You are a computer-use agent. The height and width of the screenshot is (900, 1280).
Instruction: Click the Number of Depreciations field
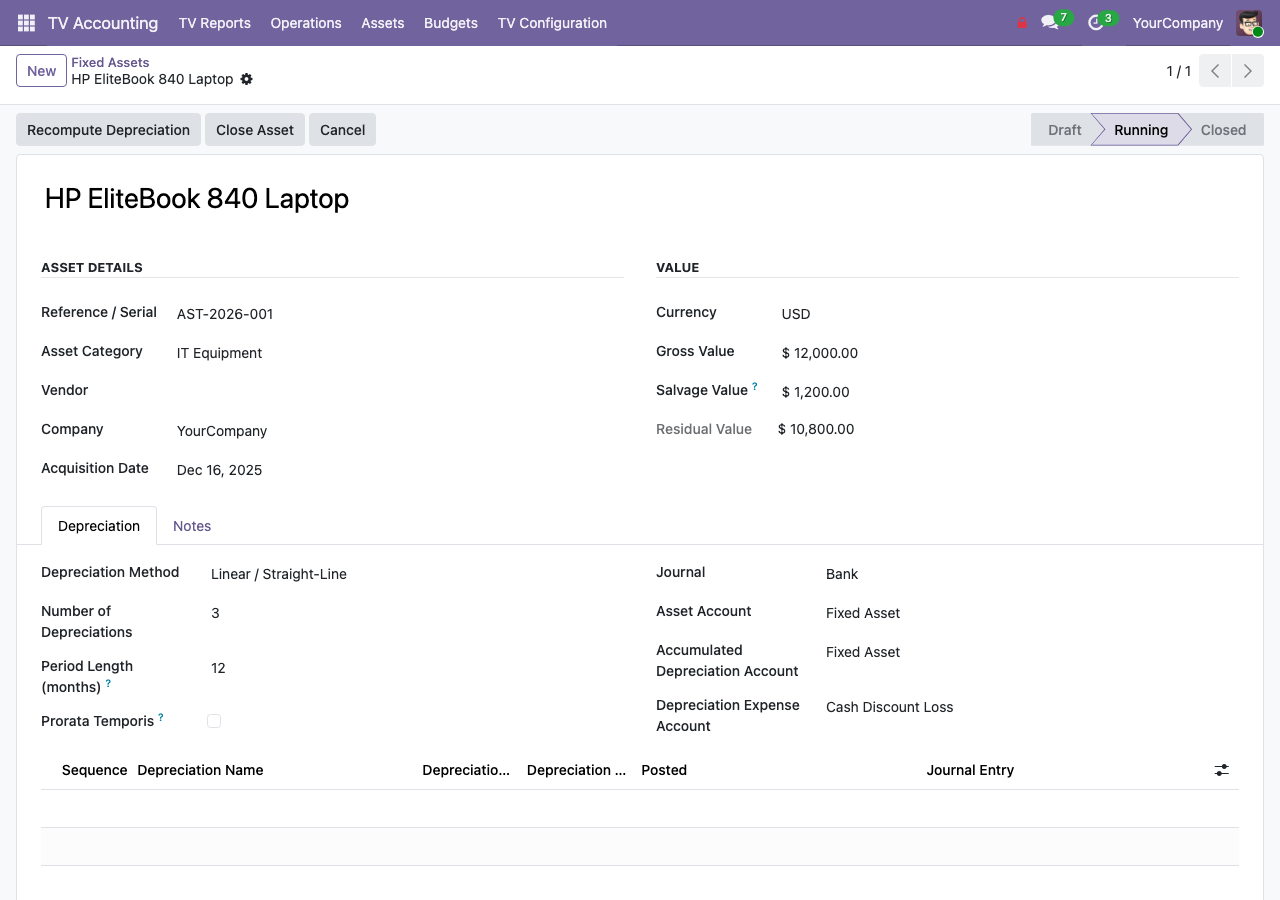pyautogui.click(x=417, y=613)
